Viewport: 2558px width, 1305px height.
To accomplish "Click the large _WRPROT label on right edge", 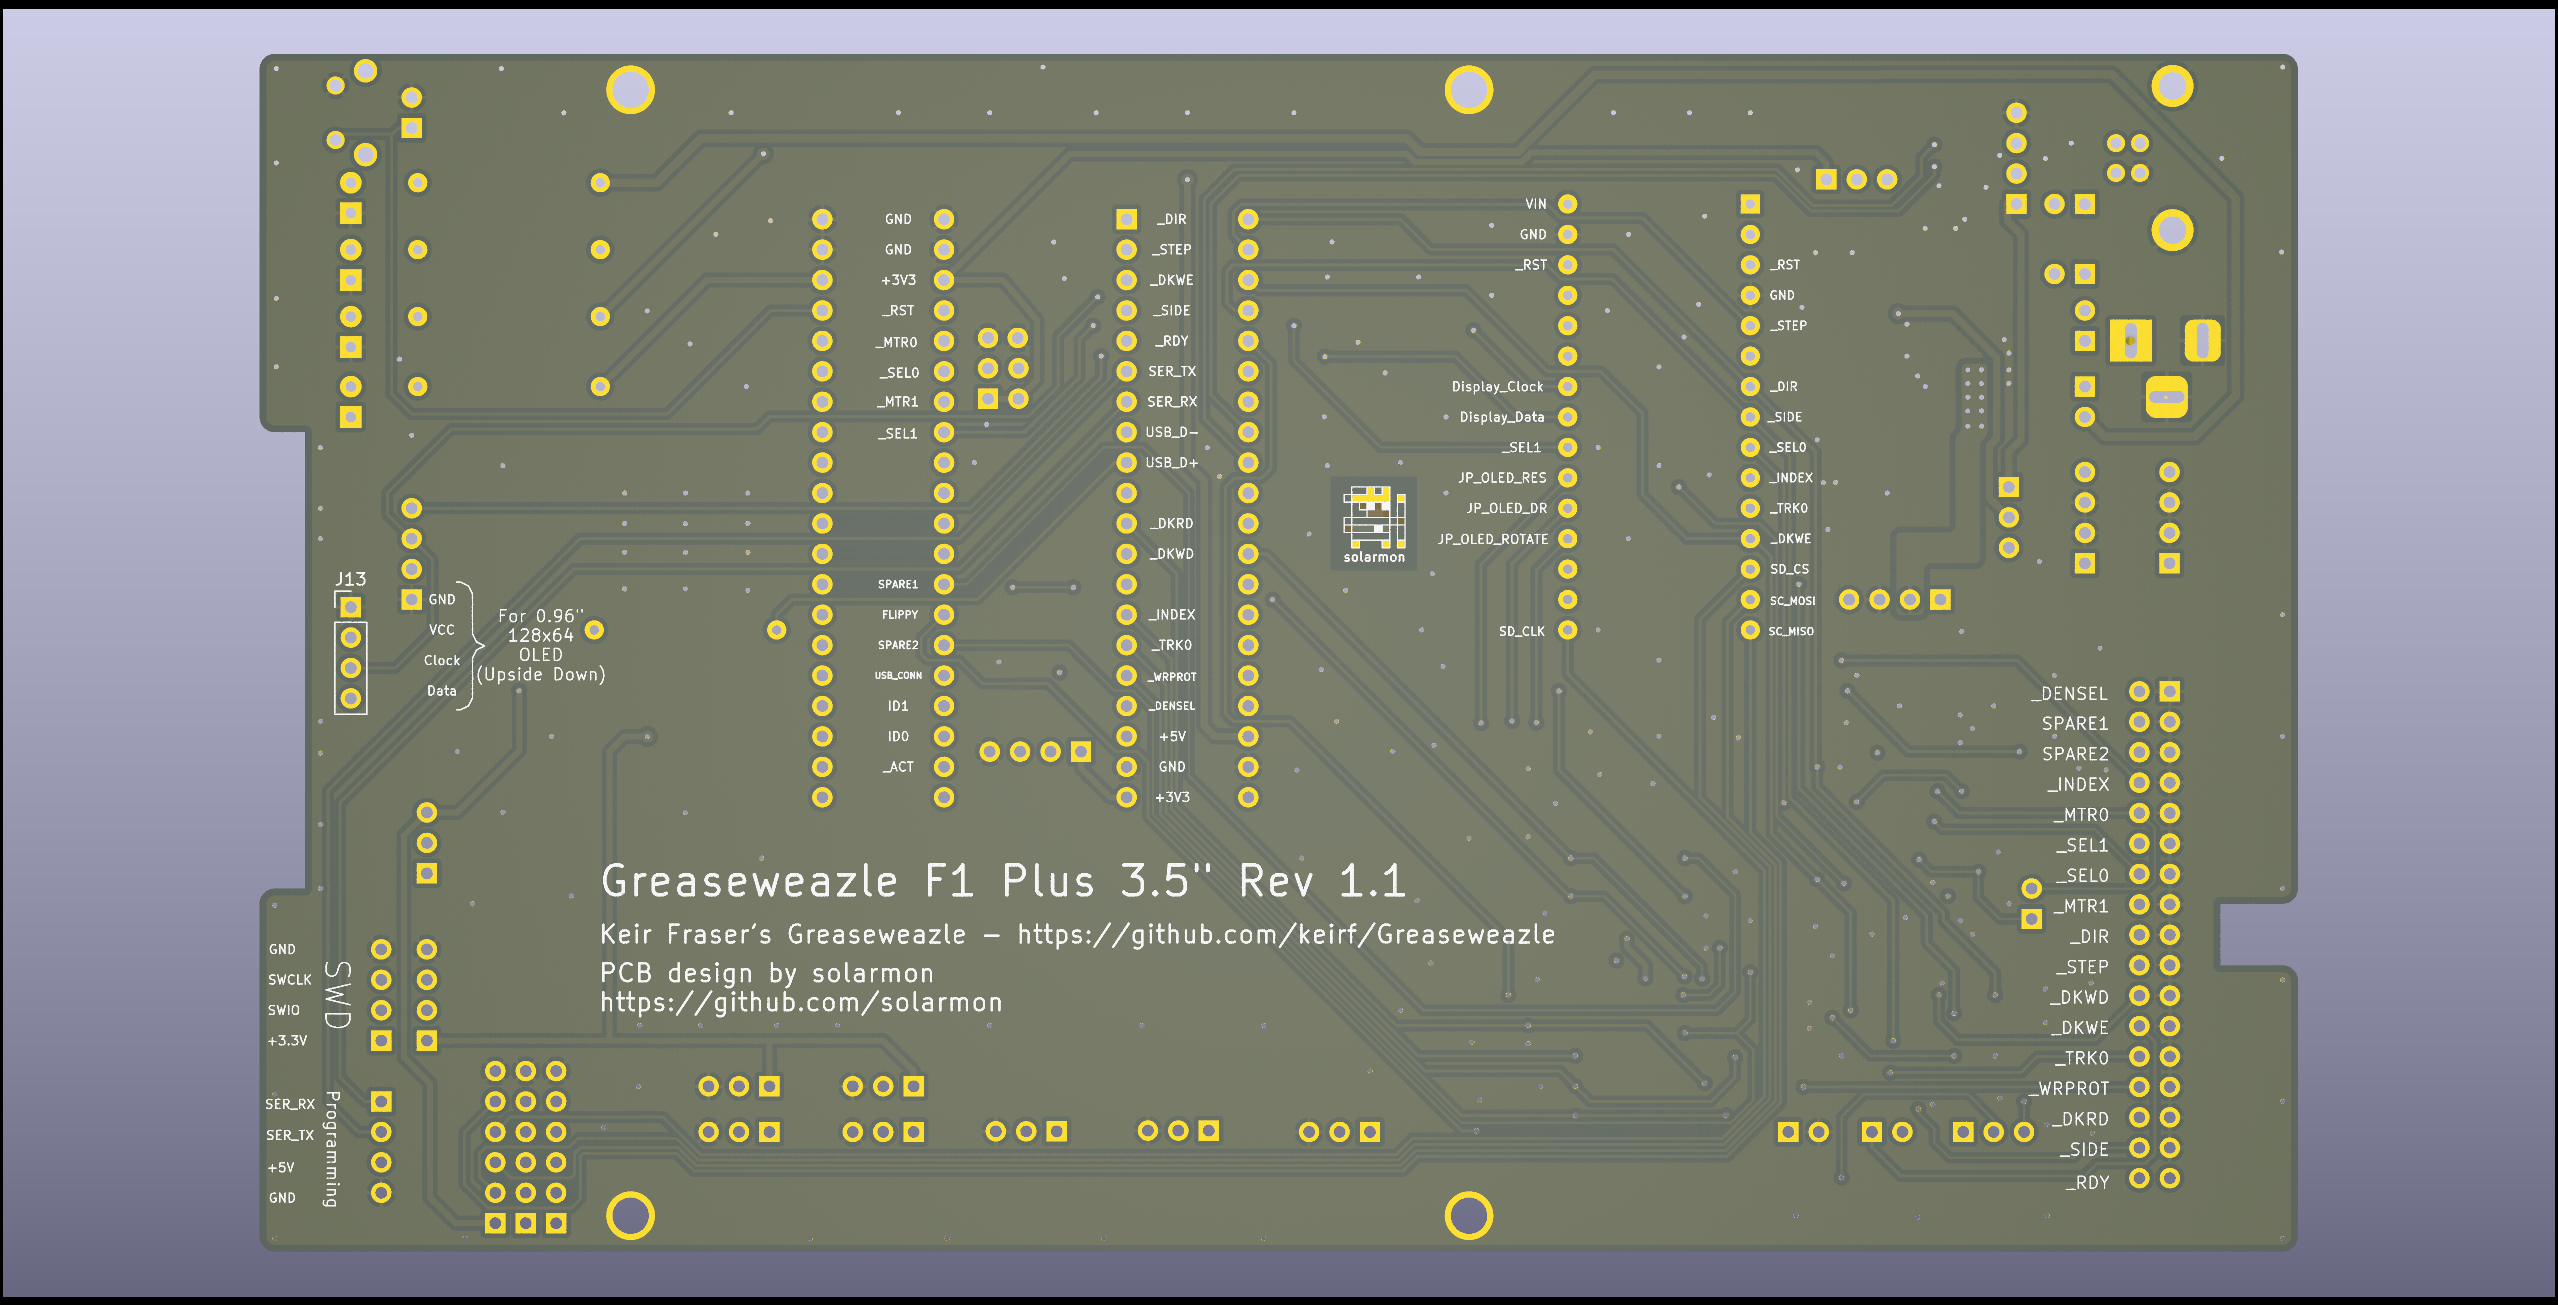I will (x=2068, y=1089).
